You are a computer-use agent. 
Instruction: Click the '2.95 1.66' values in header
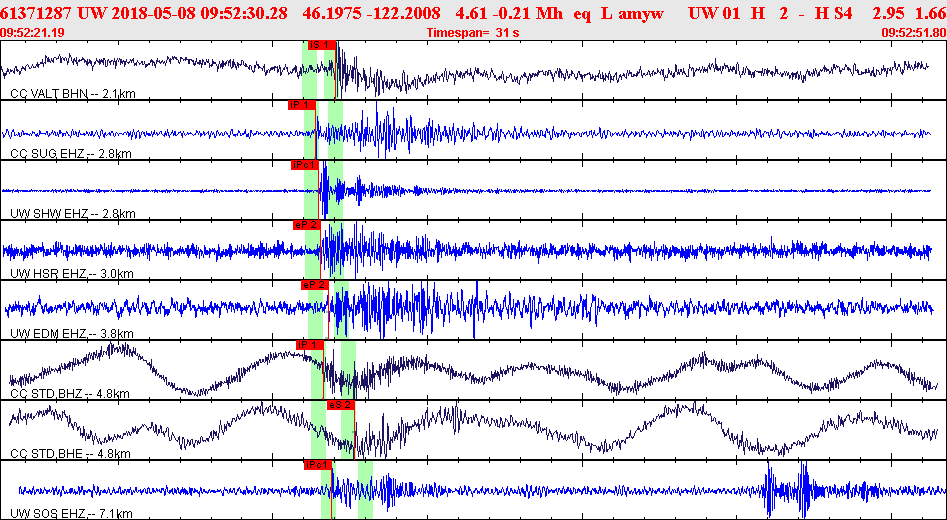908,13
